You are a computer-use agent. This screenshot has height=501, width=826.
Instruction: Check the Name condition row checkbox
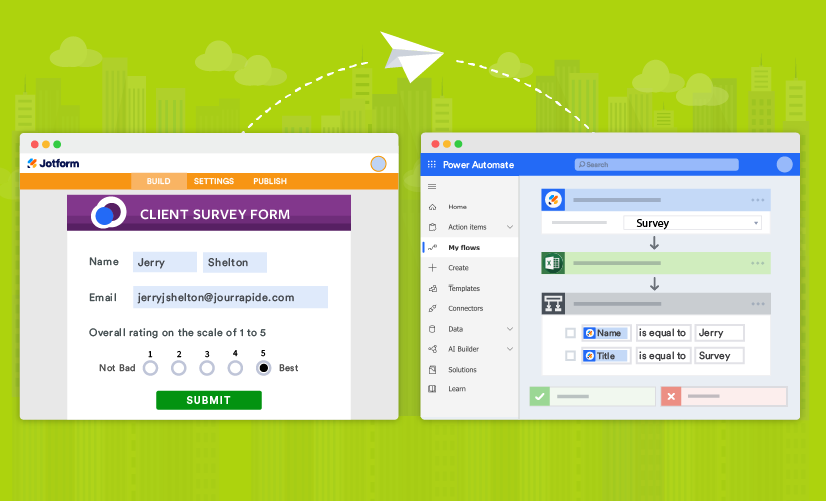click(x=570, y=333)
